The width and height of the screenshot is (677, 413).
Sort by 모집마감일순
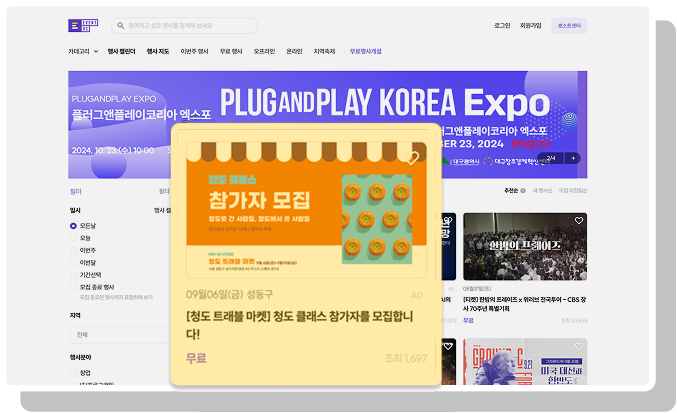[573, 190]
